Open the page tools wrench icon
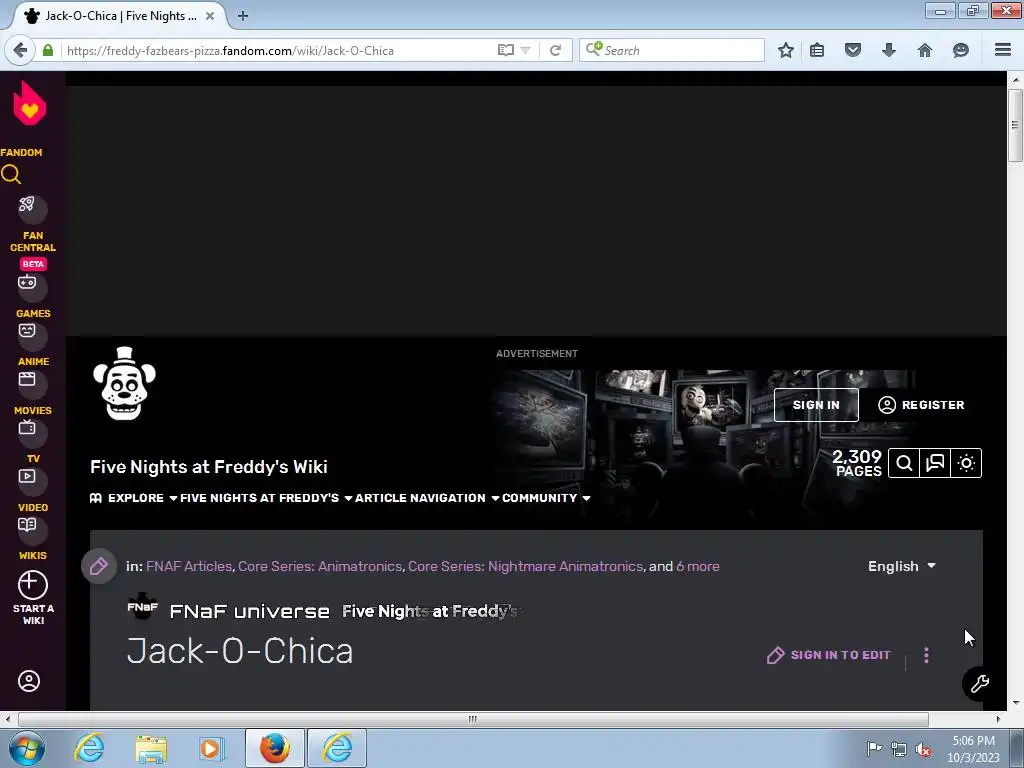 click(980, 684)
